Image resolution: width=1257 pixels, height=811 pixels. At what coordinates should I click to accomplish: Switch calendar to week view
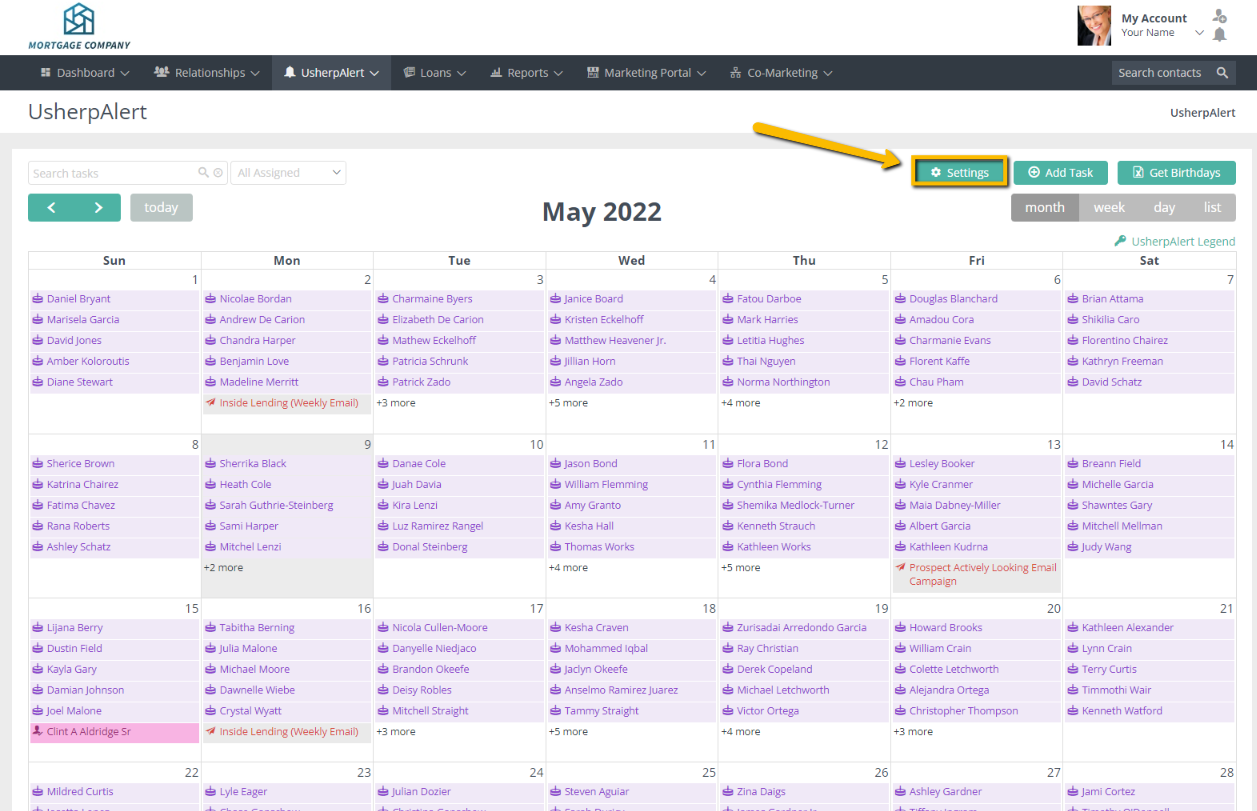pos(1108,207)
